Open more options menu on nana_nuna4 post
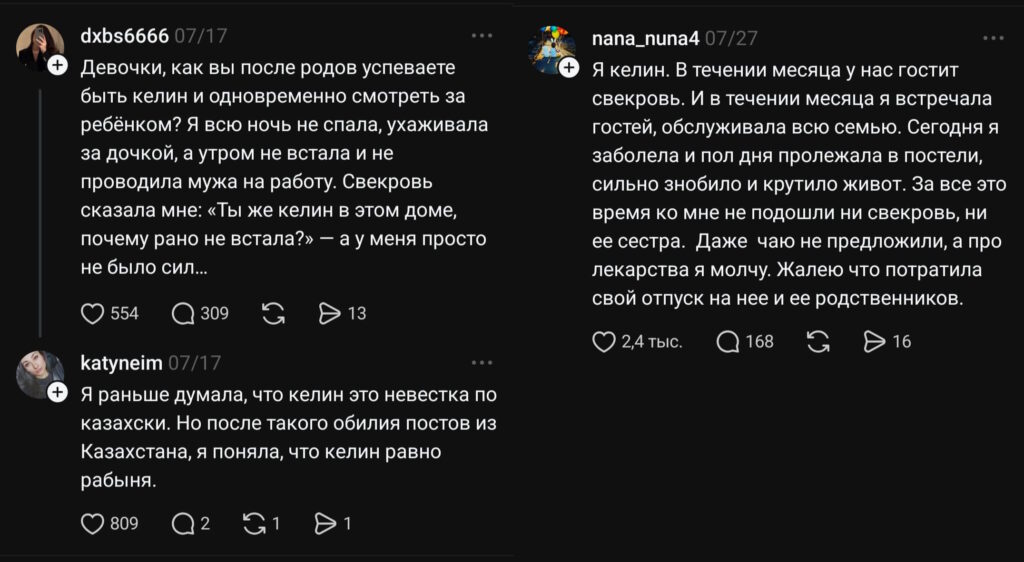 click(993, 38)
